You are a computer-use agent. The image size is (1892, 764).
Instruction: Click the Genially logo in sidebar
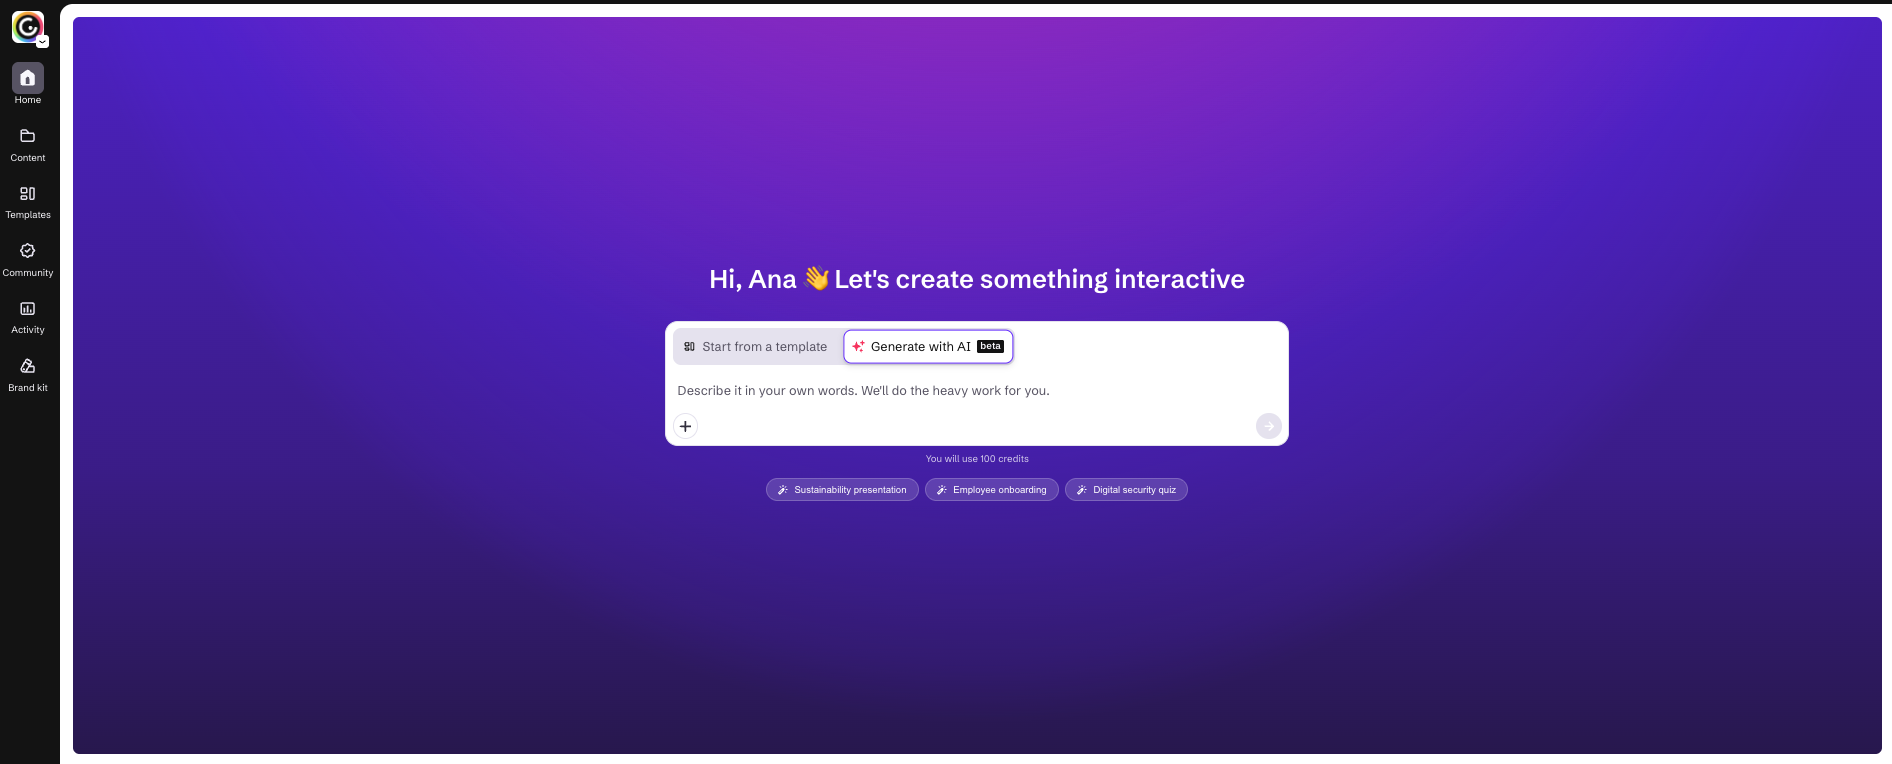[x=27, y=27]
